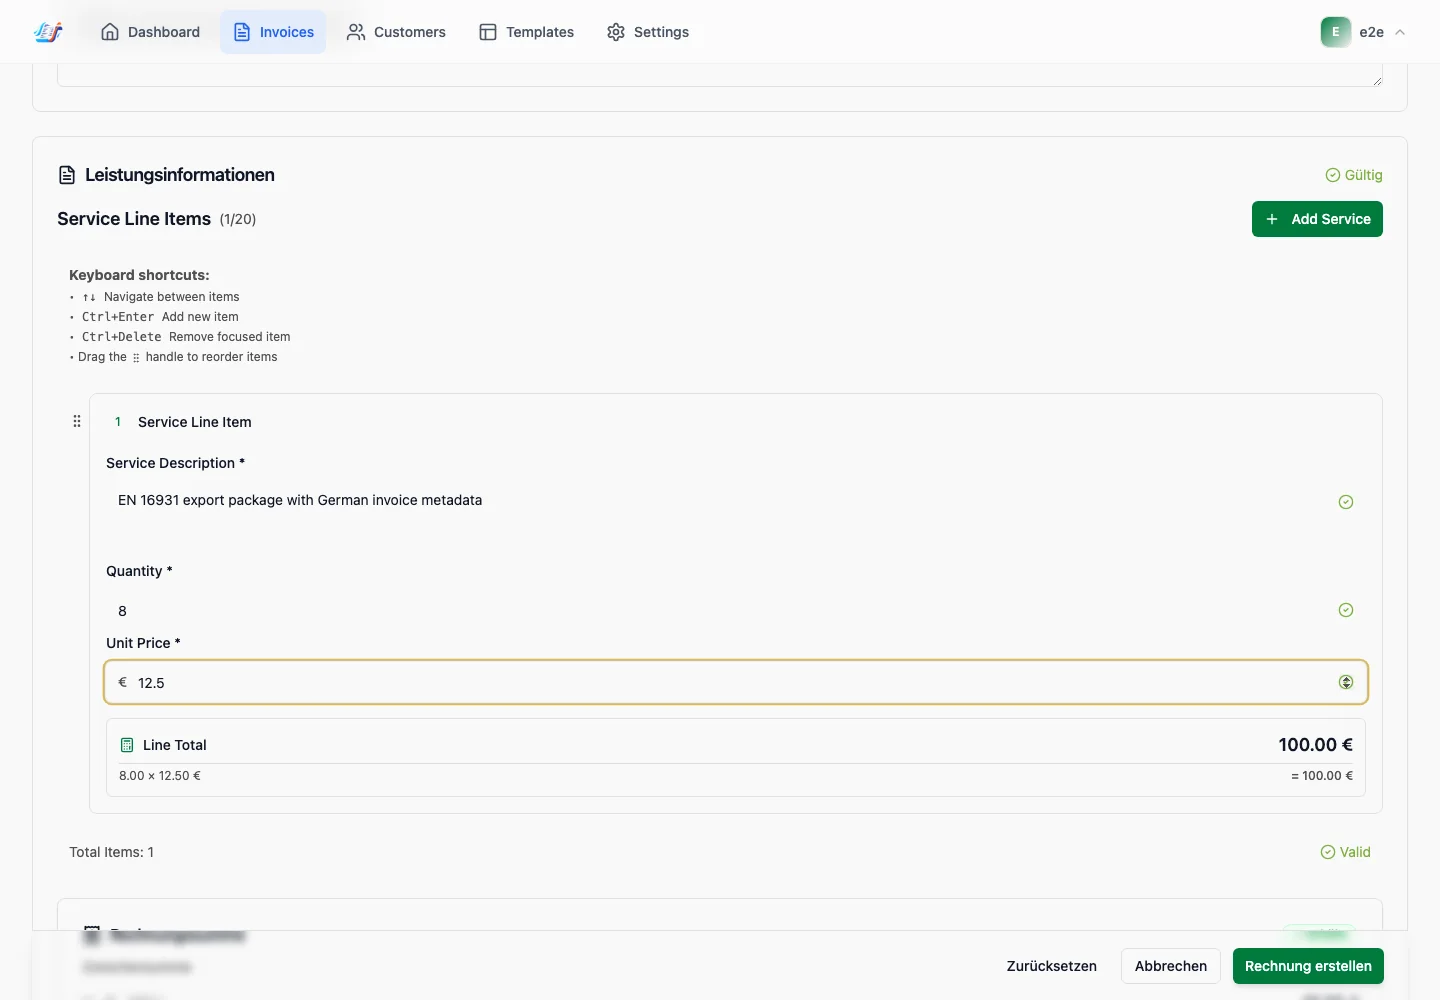Click the Service Line Items heading
This screenshot has height=1000, width=1440.
tap(134, 219)
